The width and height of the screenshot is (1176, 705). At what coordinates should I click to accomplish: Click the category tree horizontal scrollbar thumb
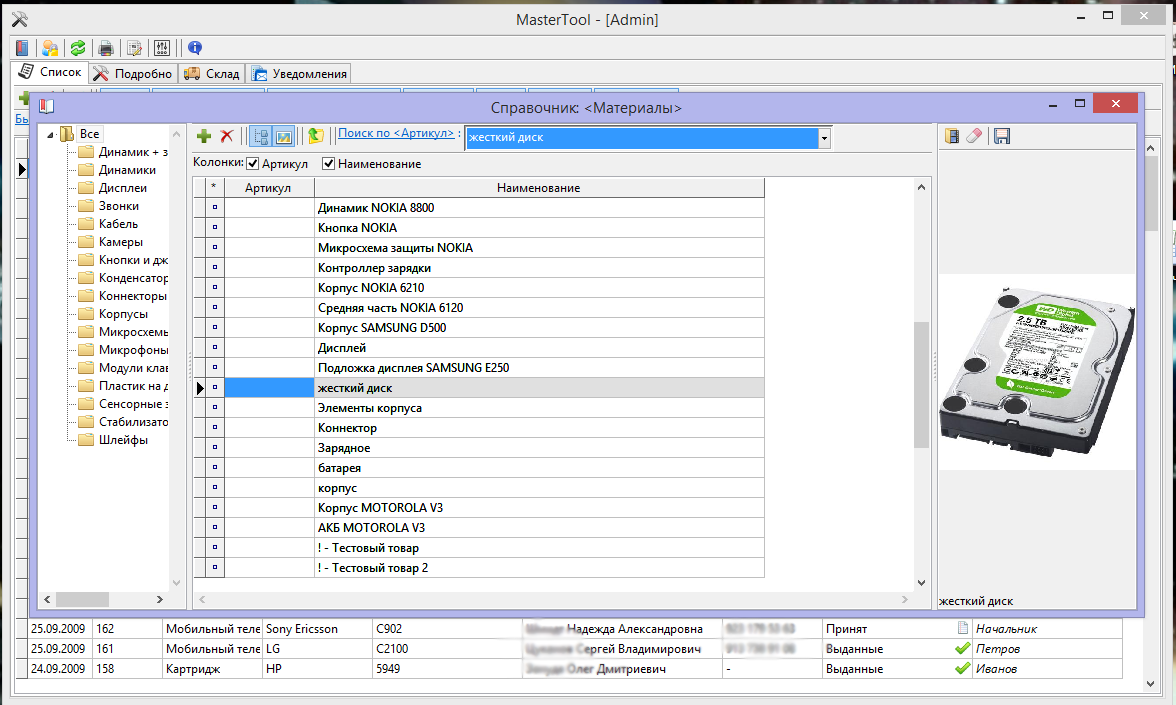[x=82, y=599]
